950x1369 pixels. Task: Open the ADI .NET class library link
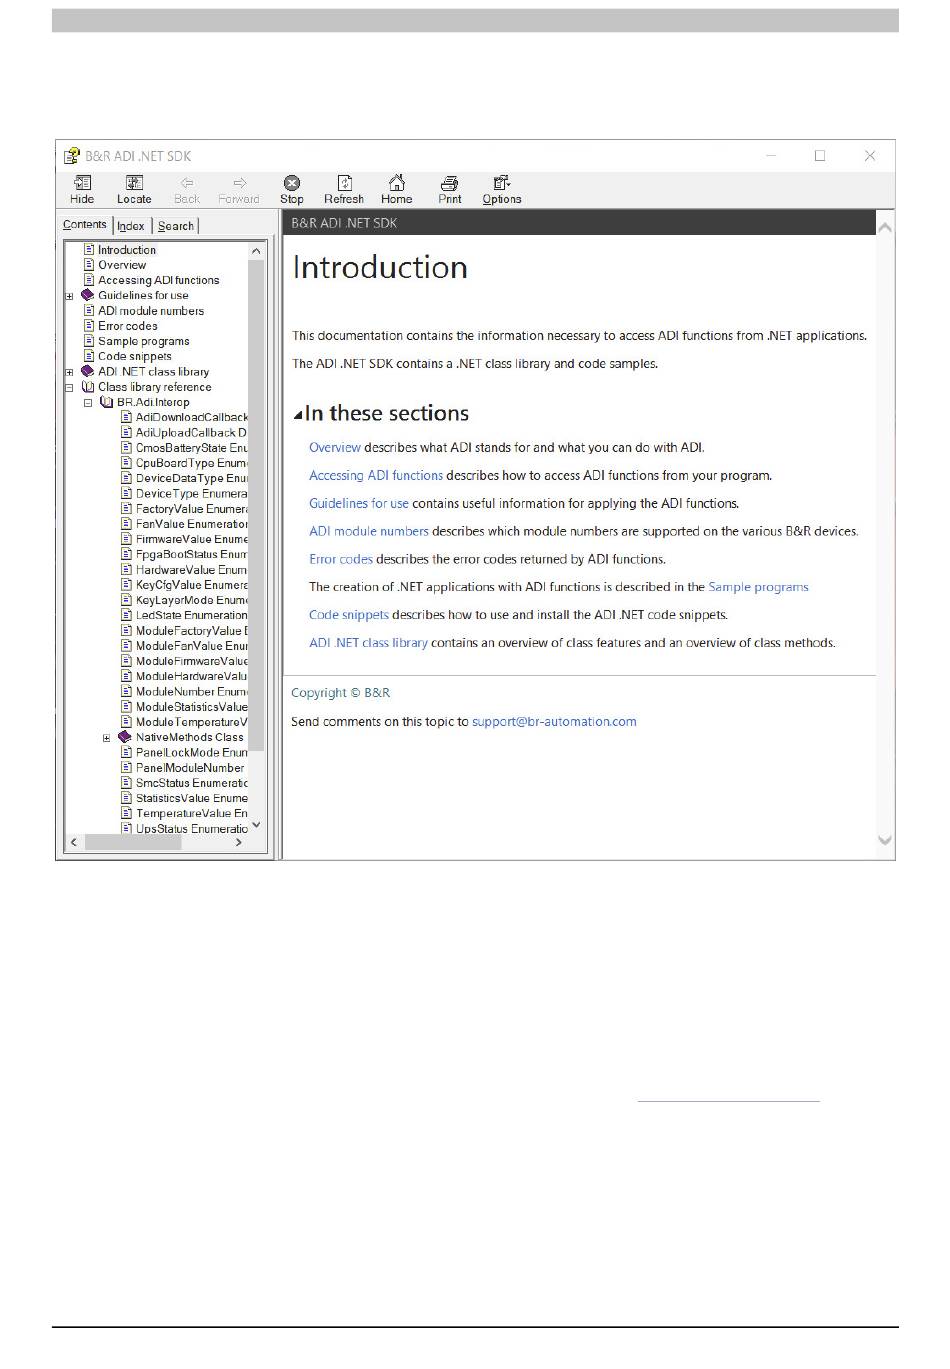[x=368, y=643]
